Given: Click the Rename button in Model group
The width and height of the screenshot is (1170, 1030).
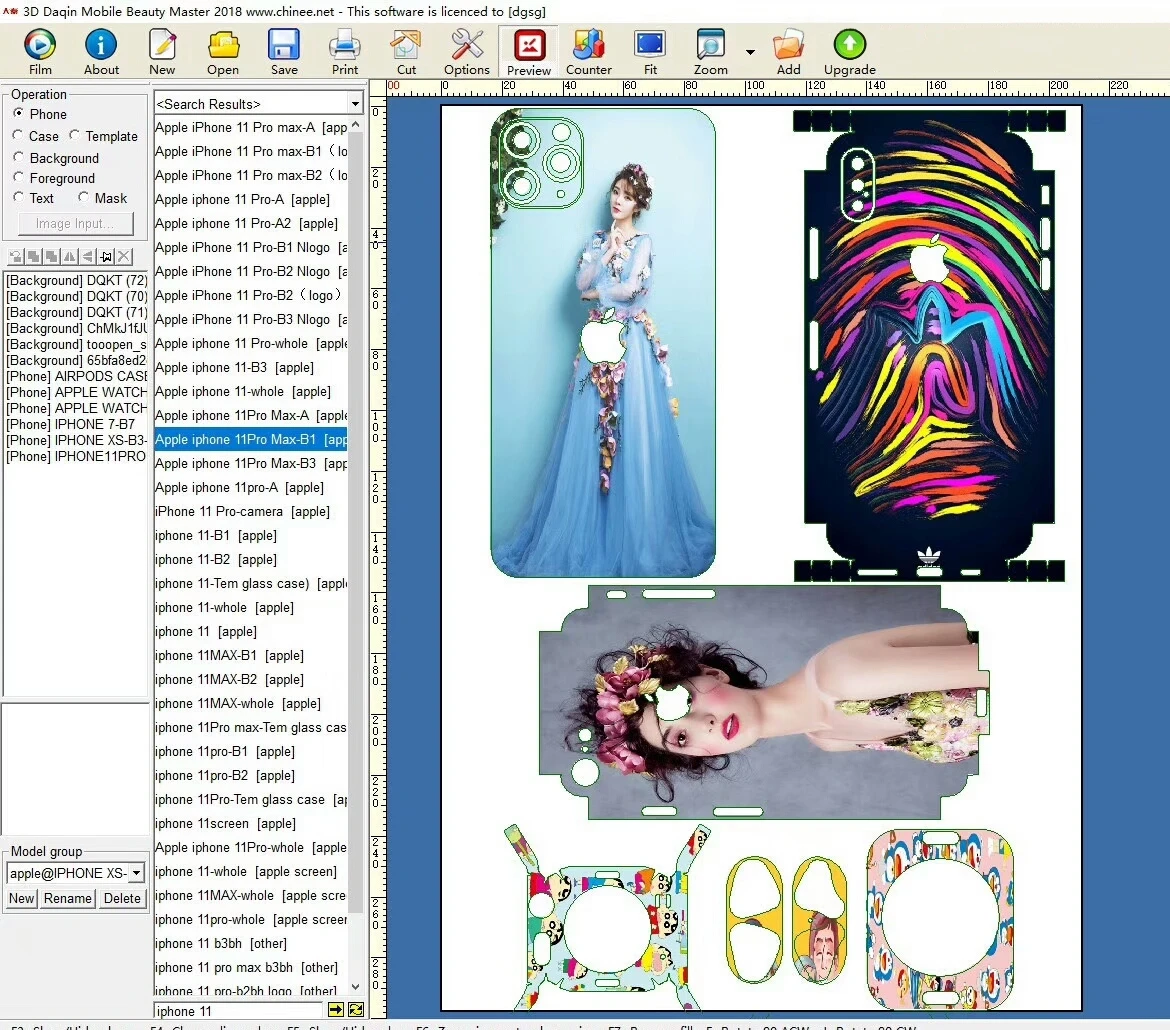Looking at the screenshot, I should tap(67, 898).
